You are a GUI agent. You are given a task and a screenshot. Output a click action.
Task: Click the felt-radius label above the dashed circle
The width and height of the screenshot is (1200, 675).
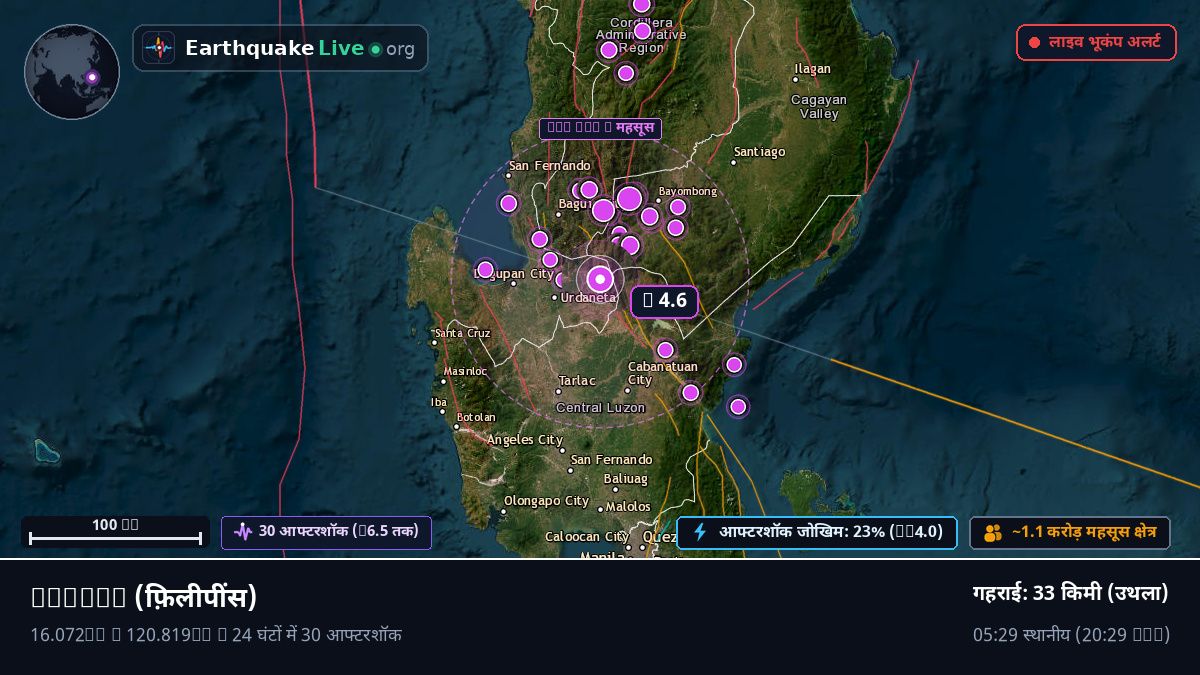pyautogui.click(x=600, y=128)
